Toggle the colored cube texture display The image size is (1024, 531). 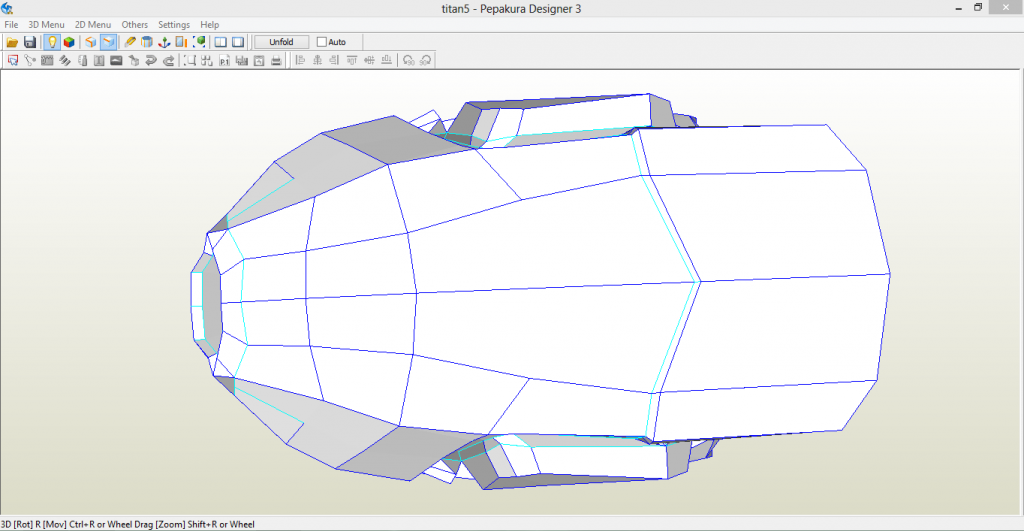click(69, 42)
